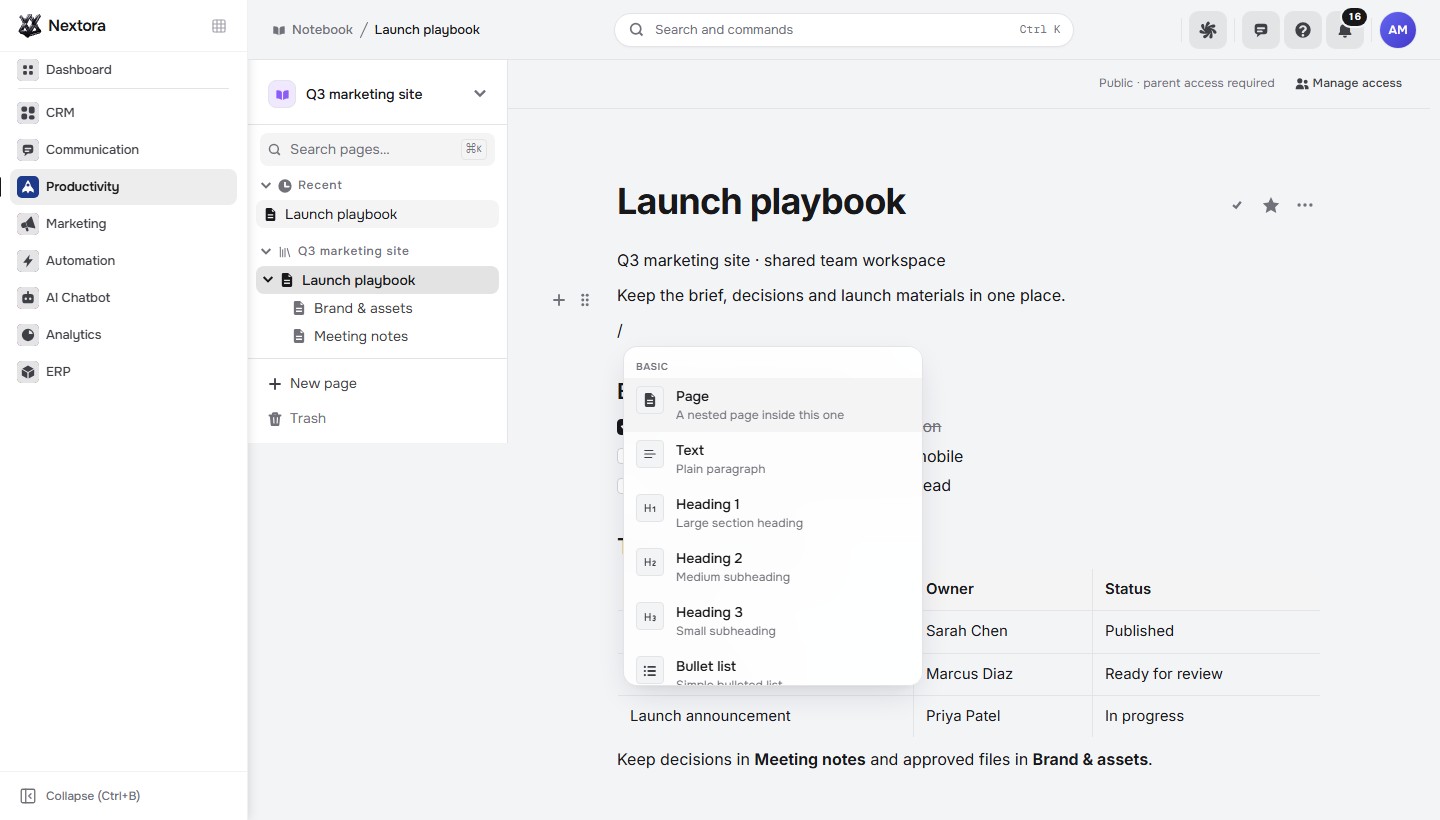Open the three-dot page options menu
Image resolution: width=1440 pixels, height=820 pixels.
click(x=1305, y=205)
